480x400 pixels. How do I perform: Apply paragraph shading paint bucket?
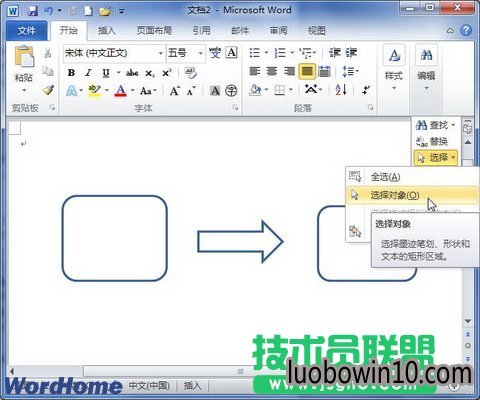255,90
